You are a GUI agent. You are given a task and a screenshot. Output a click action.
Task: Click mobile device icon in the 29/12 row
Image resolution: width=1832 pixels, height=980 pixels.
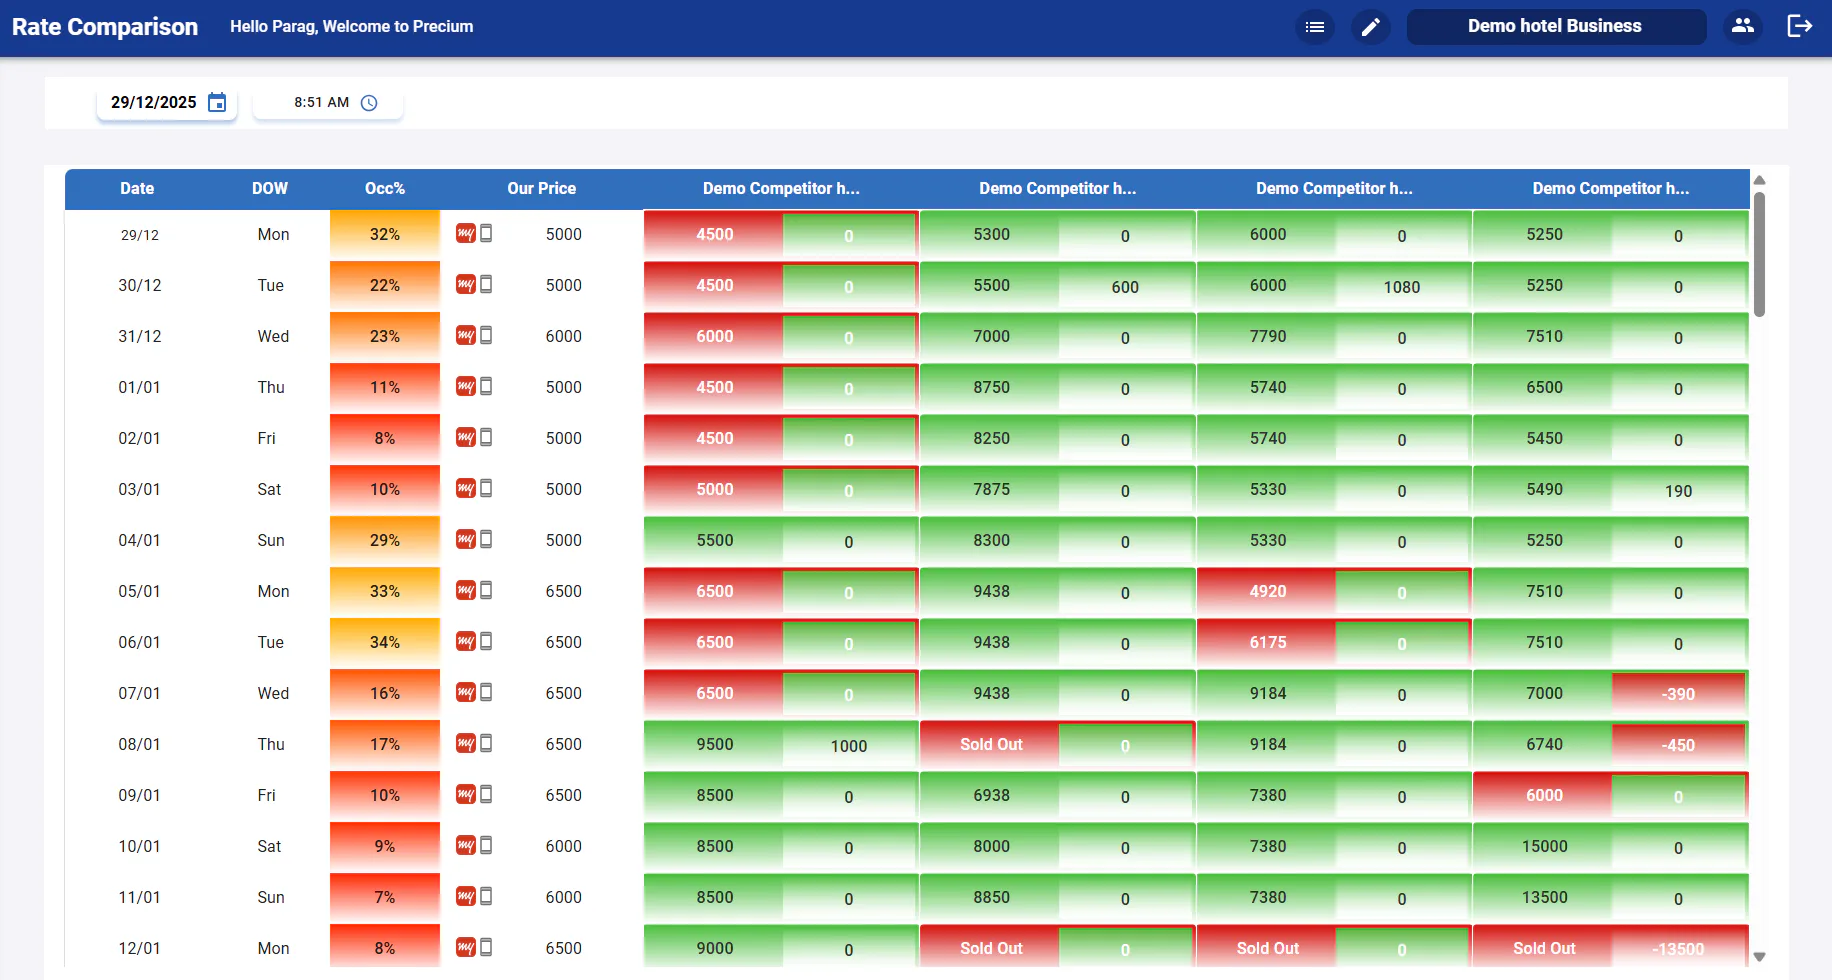tap(486, 233)
